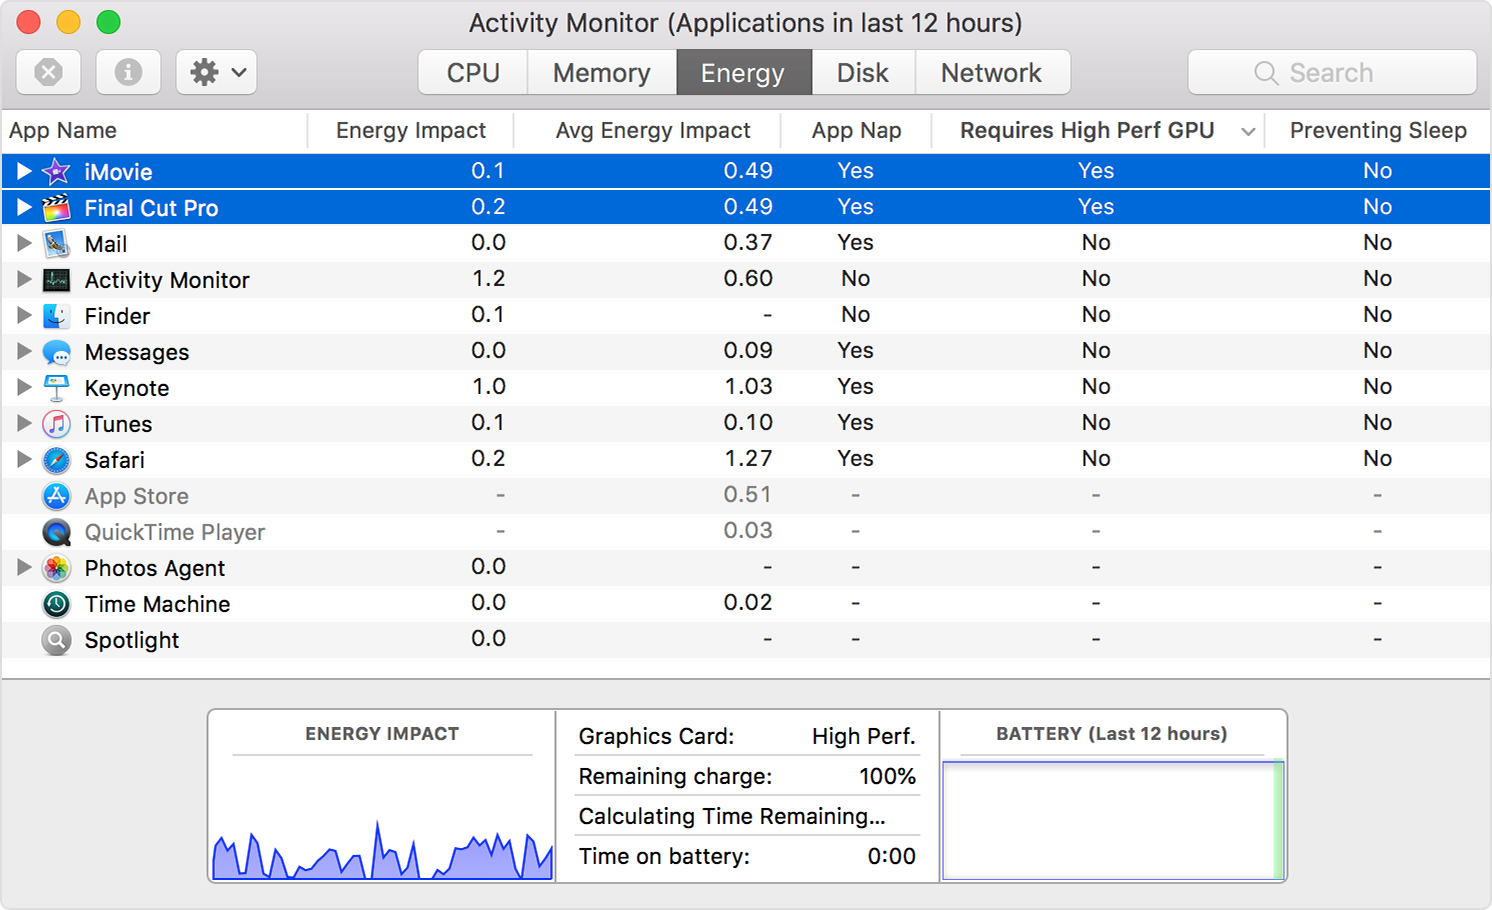Click the App Store icon in the list
The width and height of the screenshot is (1492, 910).
coord(56,495)
